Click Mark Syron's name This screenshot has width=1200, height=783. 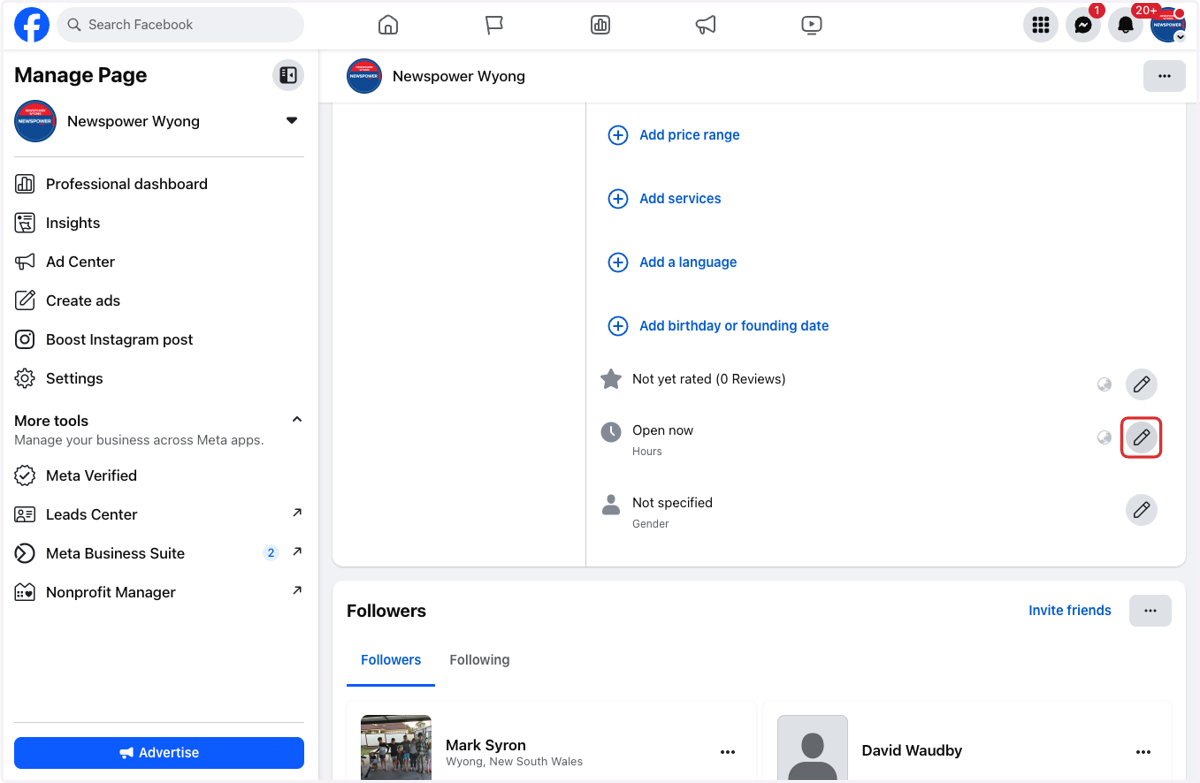(x=486, y=745)
